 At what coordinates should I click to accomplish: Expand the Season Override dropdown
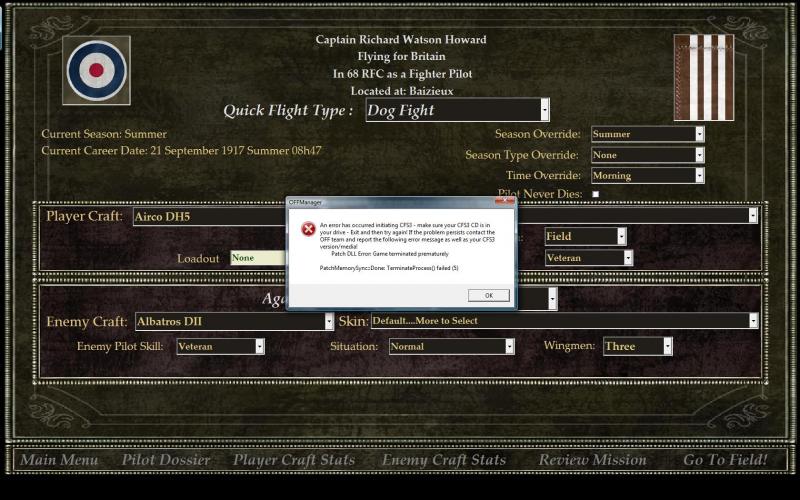648,134
